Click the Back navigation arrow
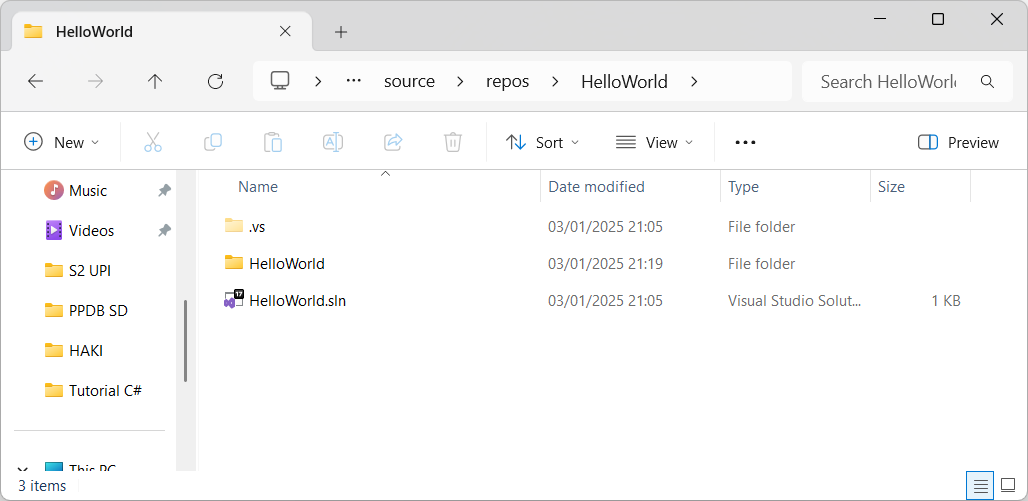The width and height of the screenshot is (1028, 501). (36, 82)
